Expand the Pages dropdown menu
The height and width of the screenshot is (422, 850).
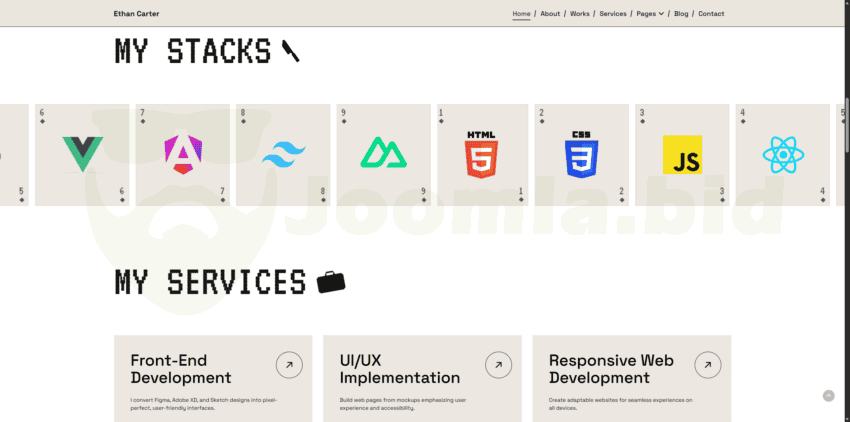[x=650, y=14]
